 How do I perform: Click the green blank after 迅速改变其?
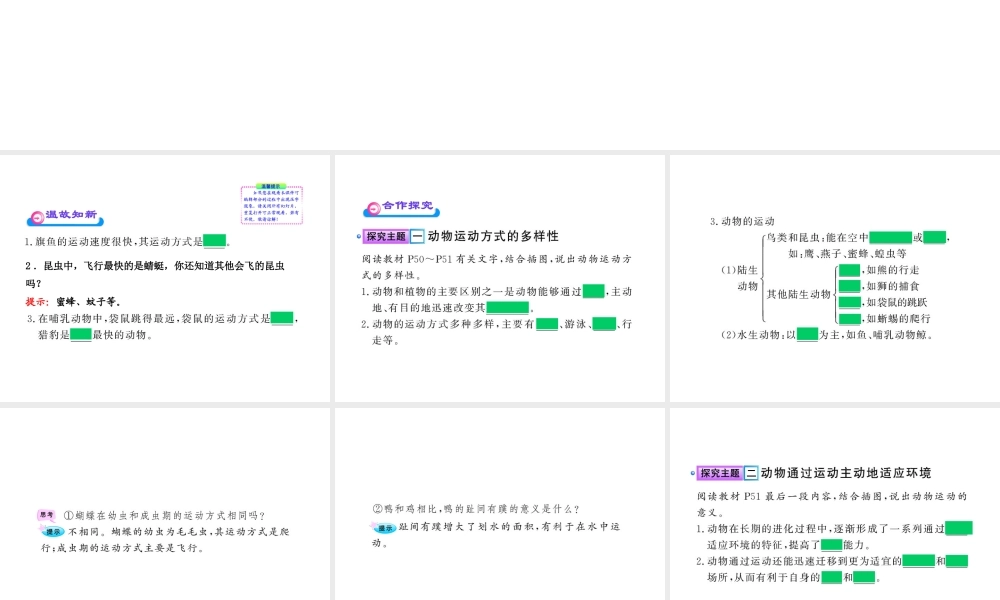click(x=508, y=307)
